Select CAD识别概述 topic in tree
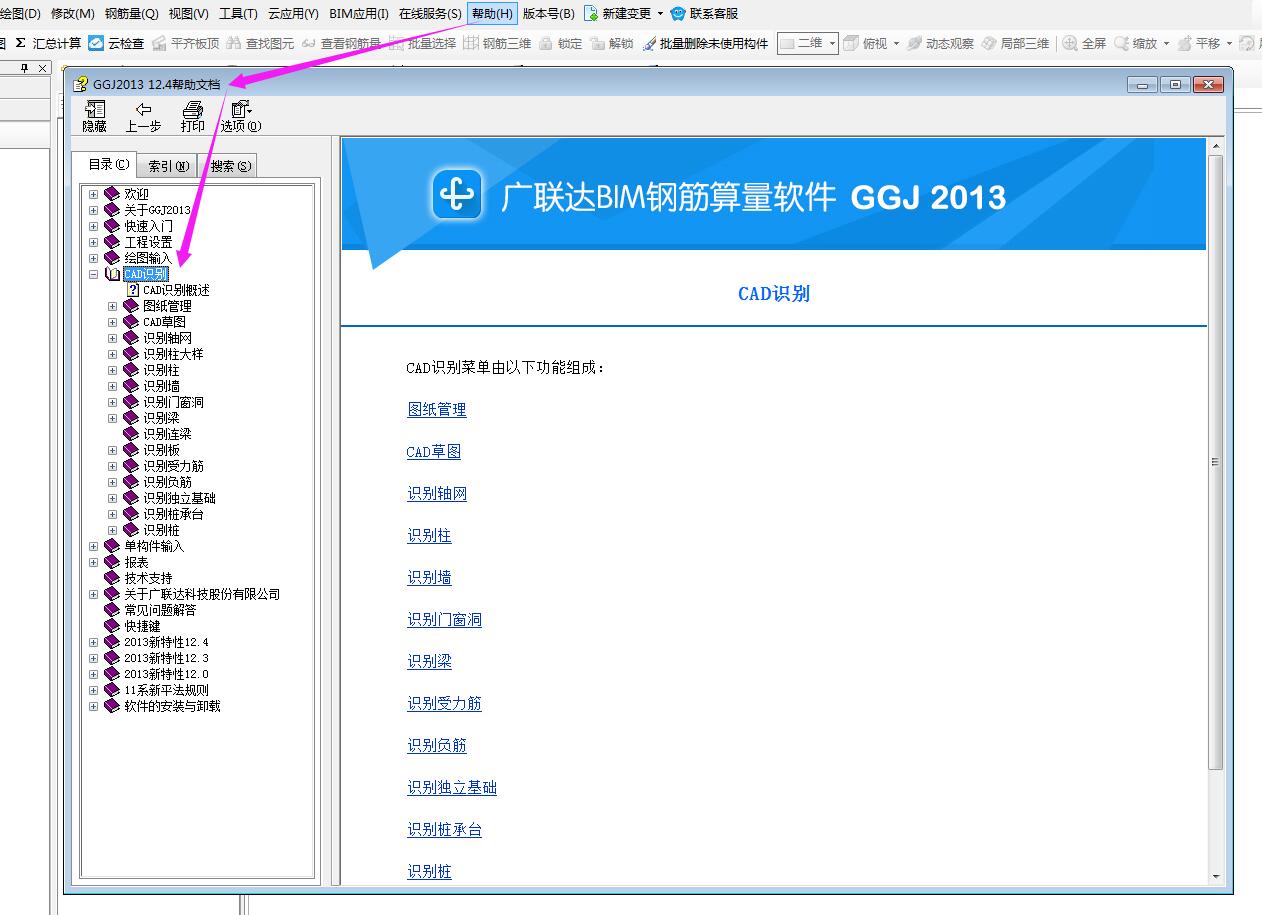The width and height of the screenshot is (1262, 915). click(x=176, y=290)
